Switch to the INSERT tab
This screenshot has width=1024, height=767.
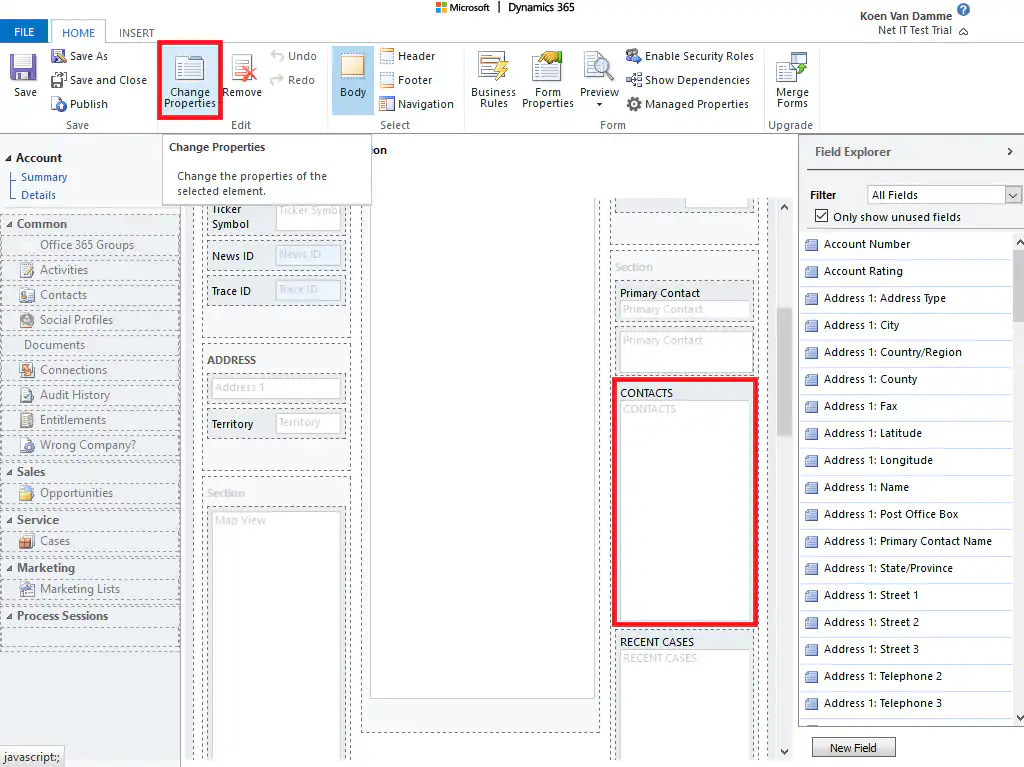point(136,31)
